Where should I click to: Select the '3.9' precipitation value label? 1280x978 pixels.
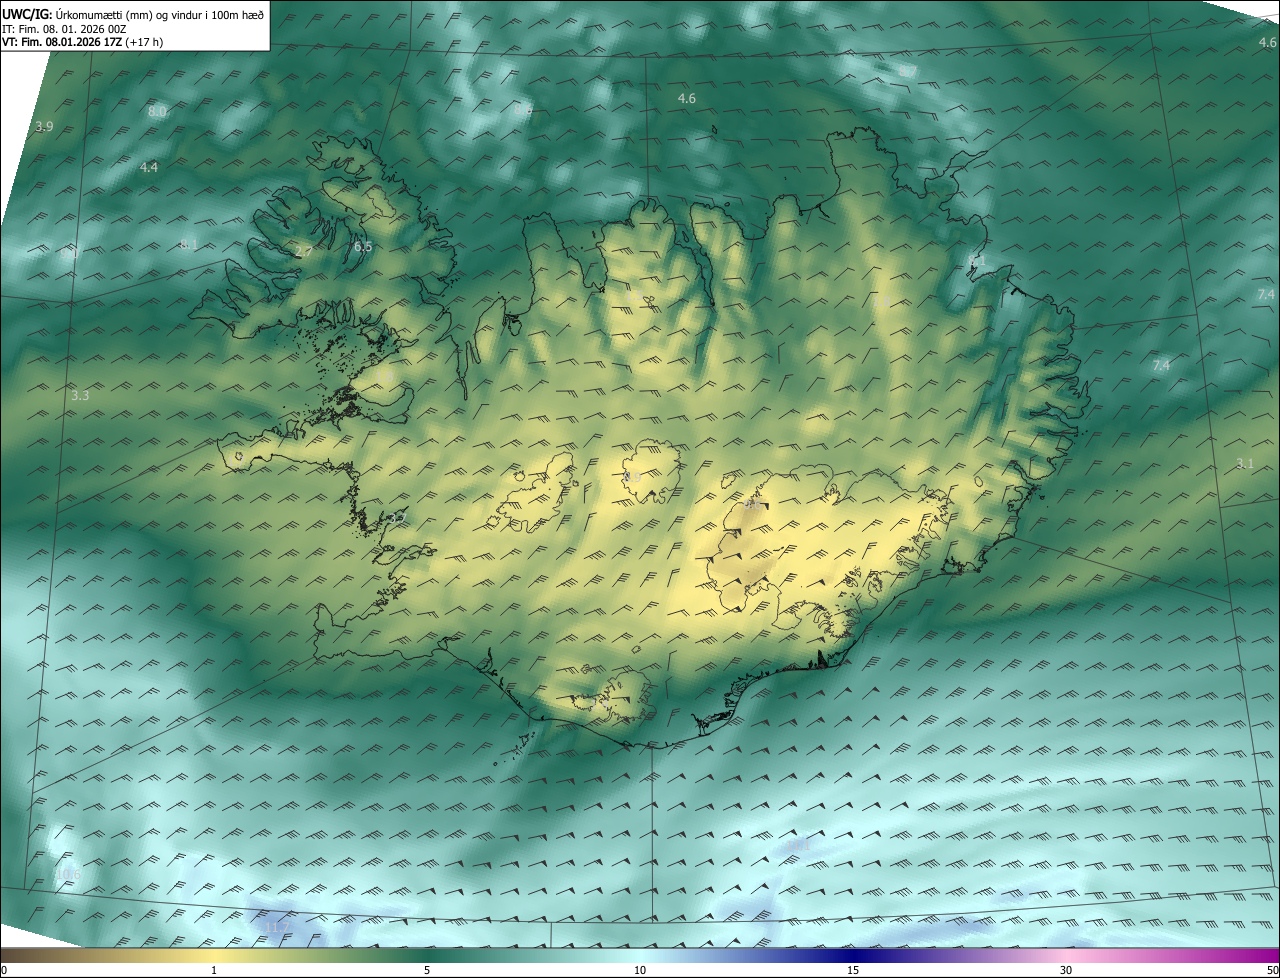(44, 127)
